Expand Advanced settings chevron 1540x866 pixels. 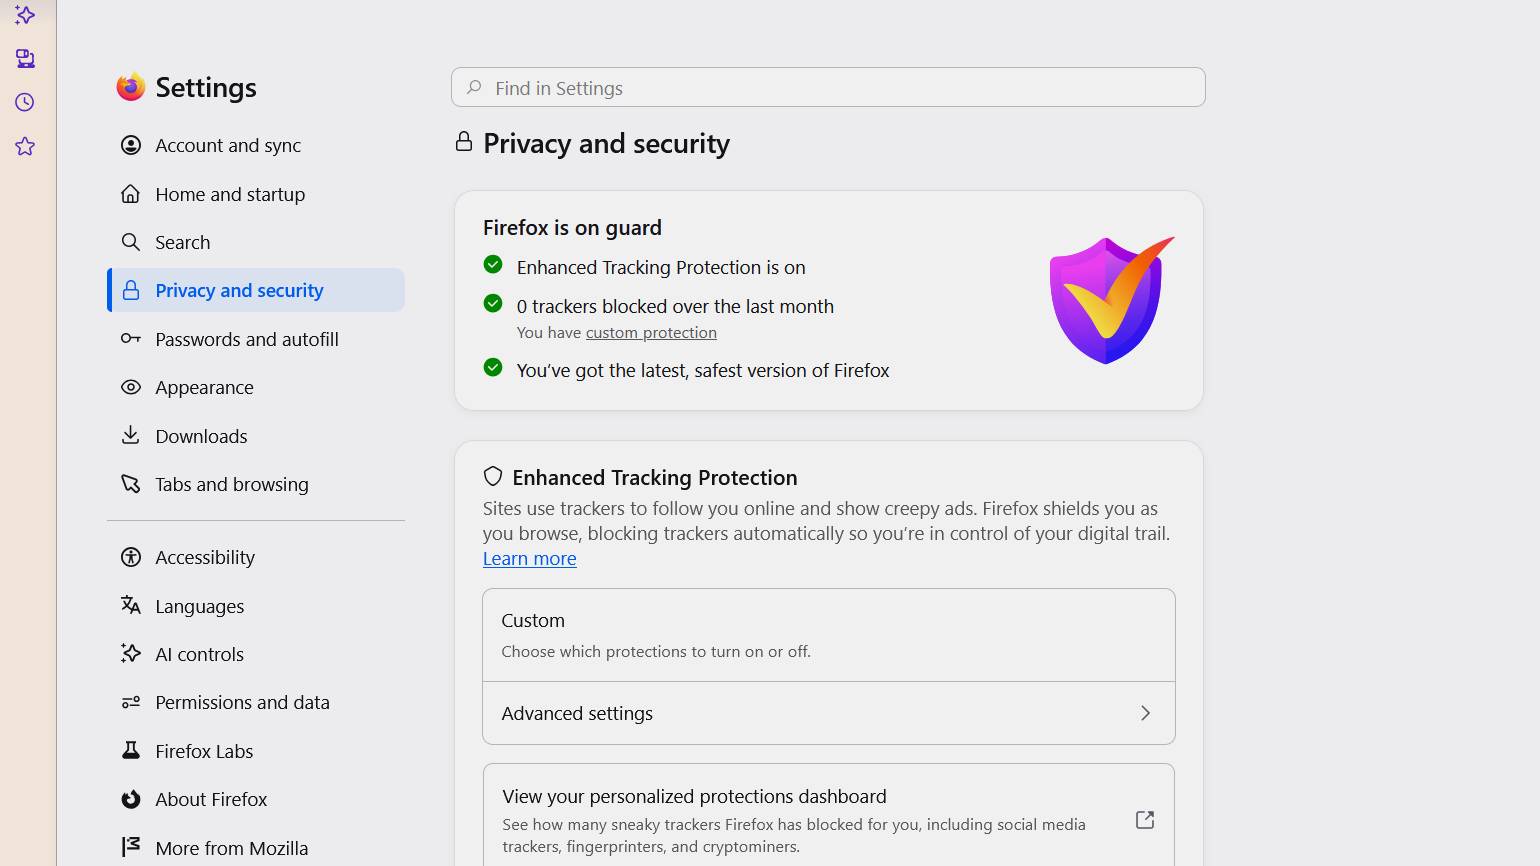point(1145,713)
